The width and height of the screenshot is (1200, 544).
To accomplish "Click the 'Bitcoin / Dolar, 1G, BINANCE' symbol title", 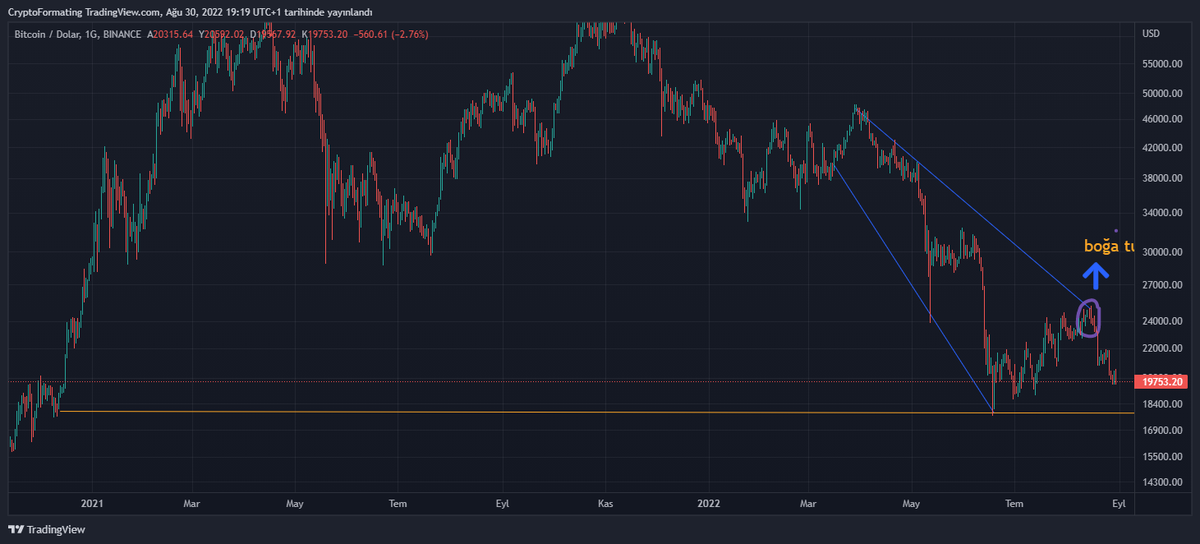I will pyautogui.click(x=78, y=35).
